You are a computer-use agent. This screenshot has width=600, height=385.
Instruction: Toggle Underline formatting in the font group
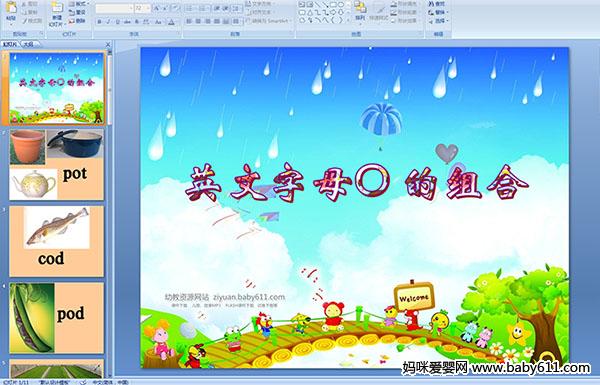117,22
